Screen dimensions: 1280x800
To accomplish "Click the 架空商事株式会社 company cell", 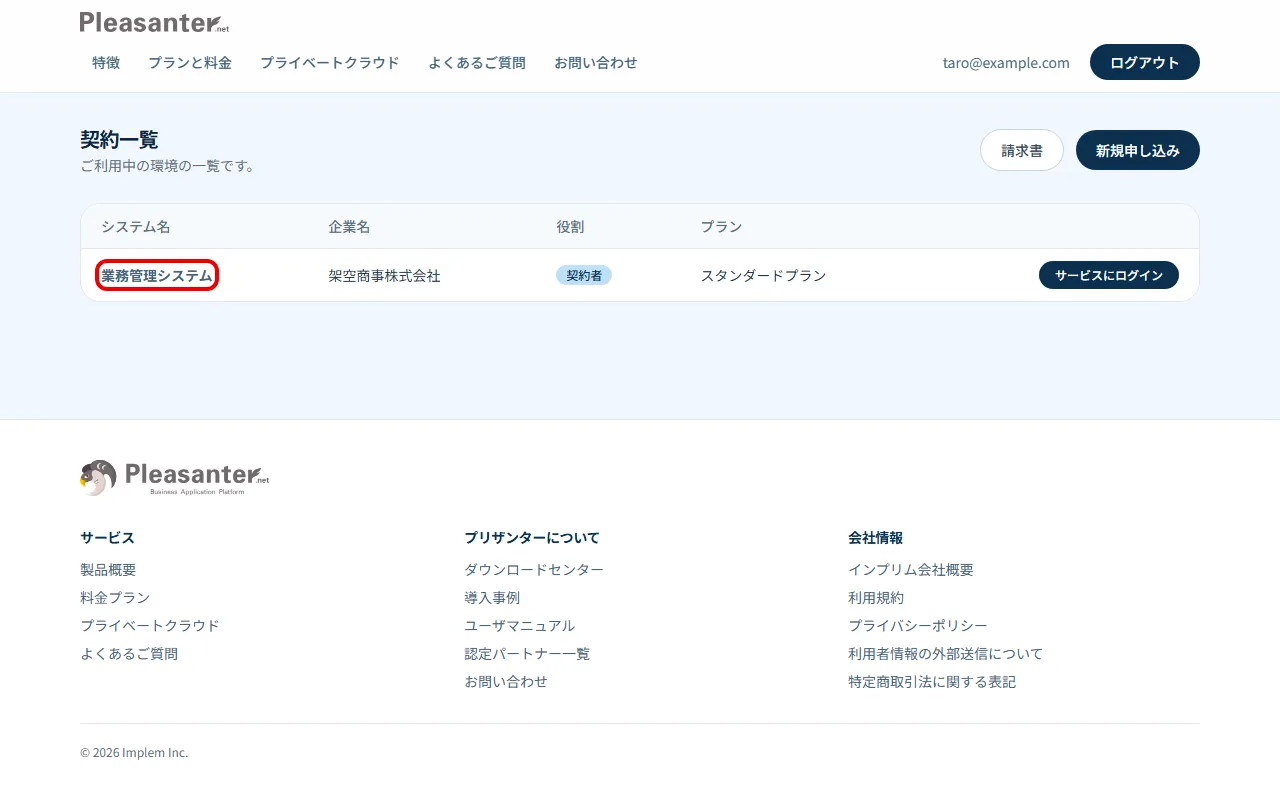I will pyautogui.click(x=384, y=275).
